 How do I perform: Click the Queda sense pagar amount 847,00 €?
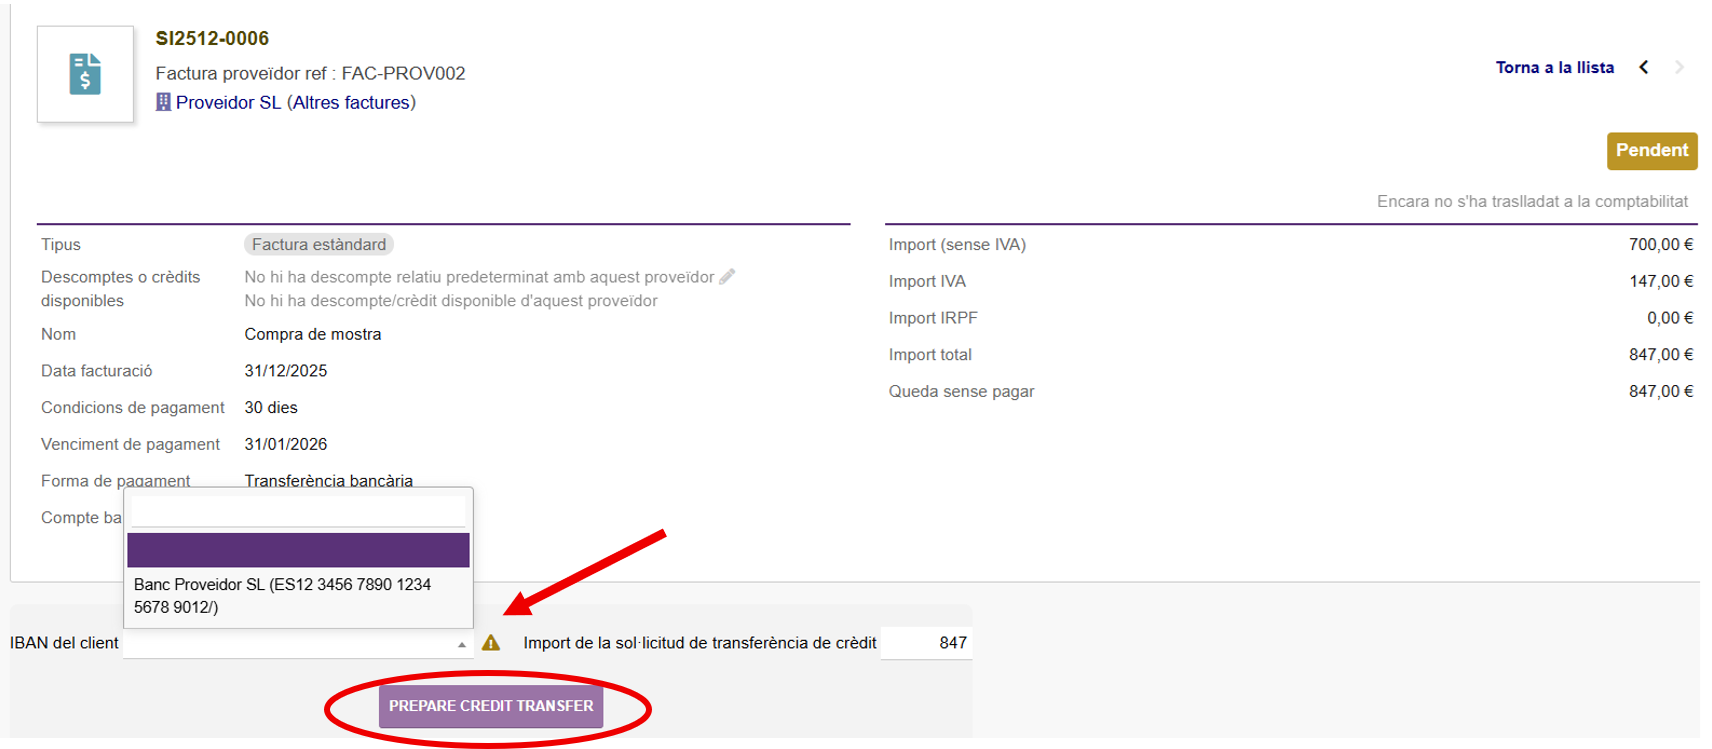click(x=1660, y=391)
